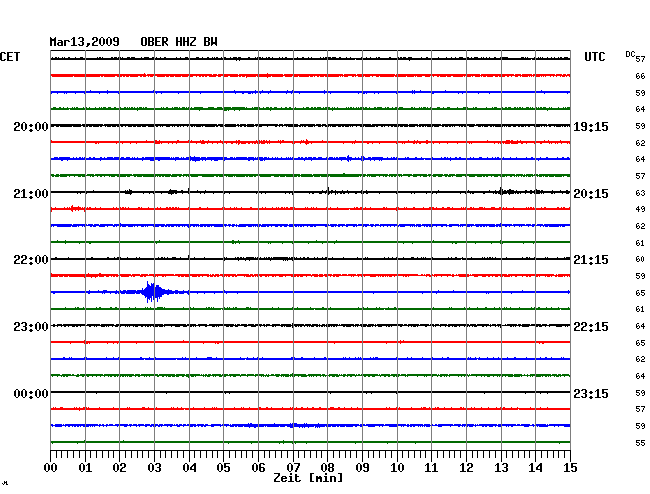
Task: Select minute 12 on the time axis
Action: click(466, 468)
